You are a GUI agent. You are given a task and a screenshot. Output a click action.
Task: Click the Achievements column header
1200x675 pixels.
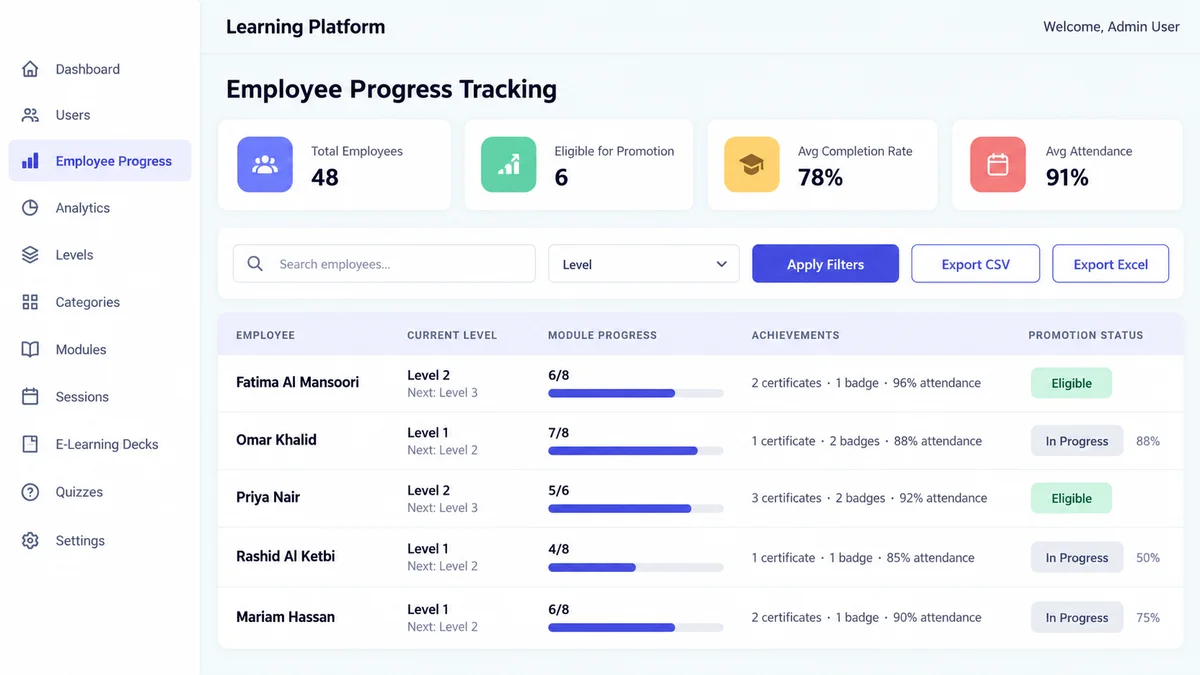795,335
